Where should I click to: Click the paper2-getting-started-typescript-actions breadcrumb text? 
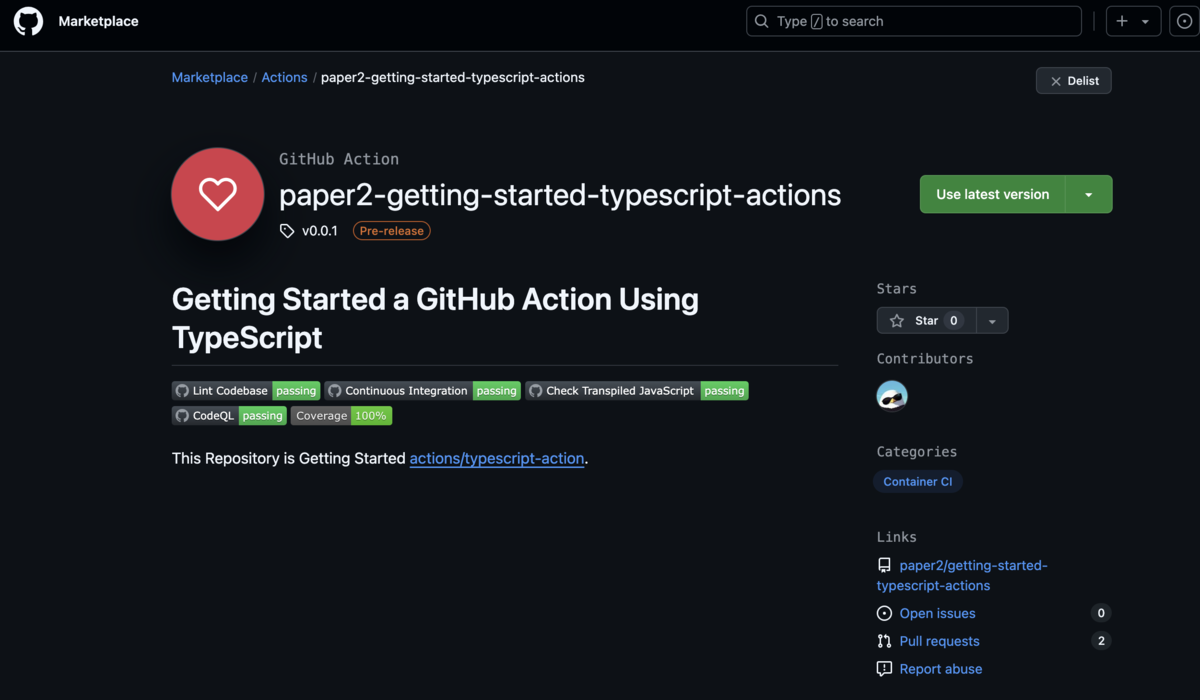coord(453,77)
